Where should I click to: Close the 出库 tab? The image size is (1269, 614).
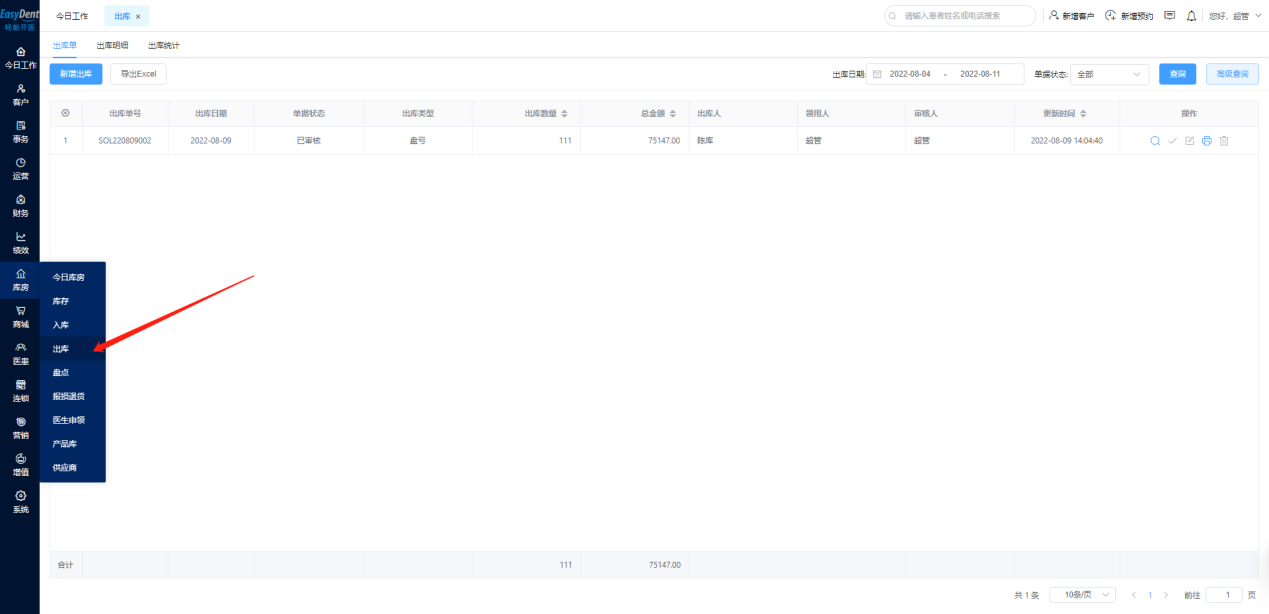coord(138,17)
